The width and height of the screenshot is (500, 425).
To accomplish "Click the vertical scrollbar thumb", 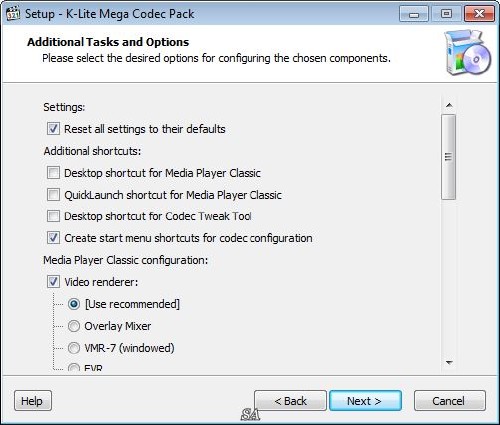I will click(449, 157).
